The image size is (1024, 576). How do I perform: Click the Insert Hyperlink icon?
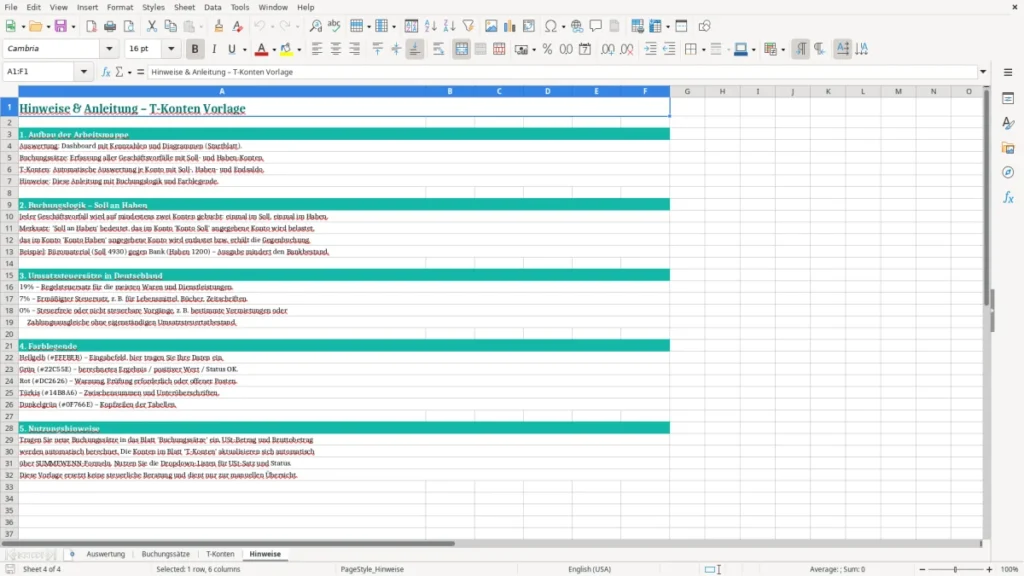[x=577, y=26]
